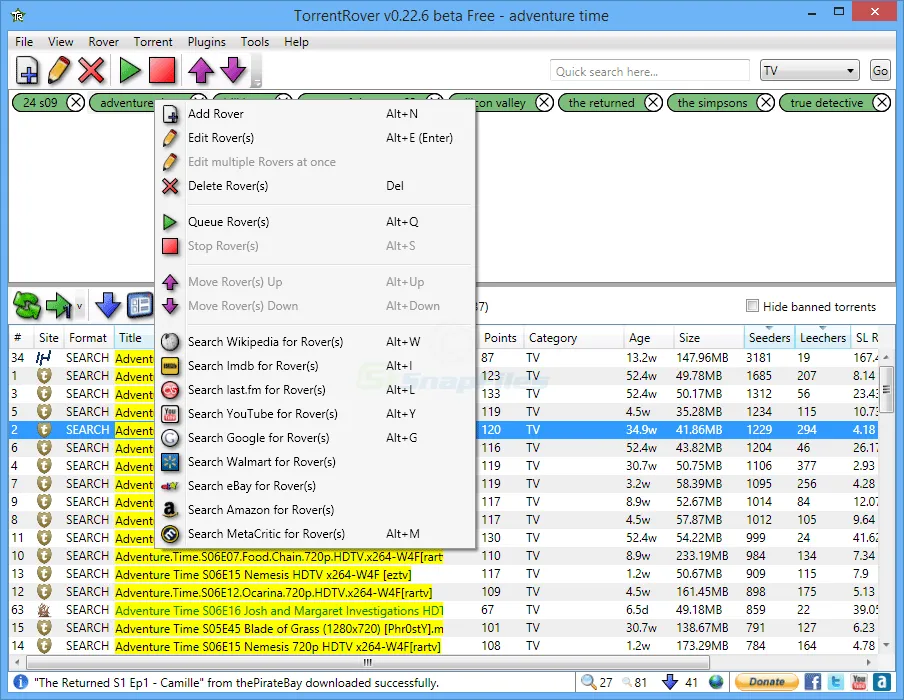Viewport: 904px width, 700px height.
Task: Select the true detective rover tag
Action: point(826,103)
